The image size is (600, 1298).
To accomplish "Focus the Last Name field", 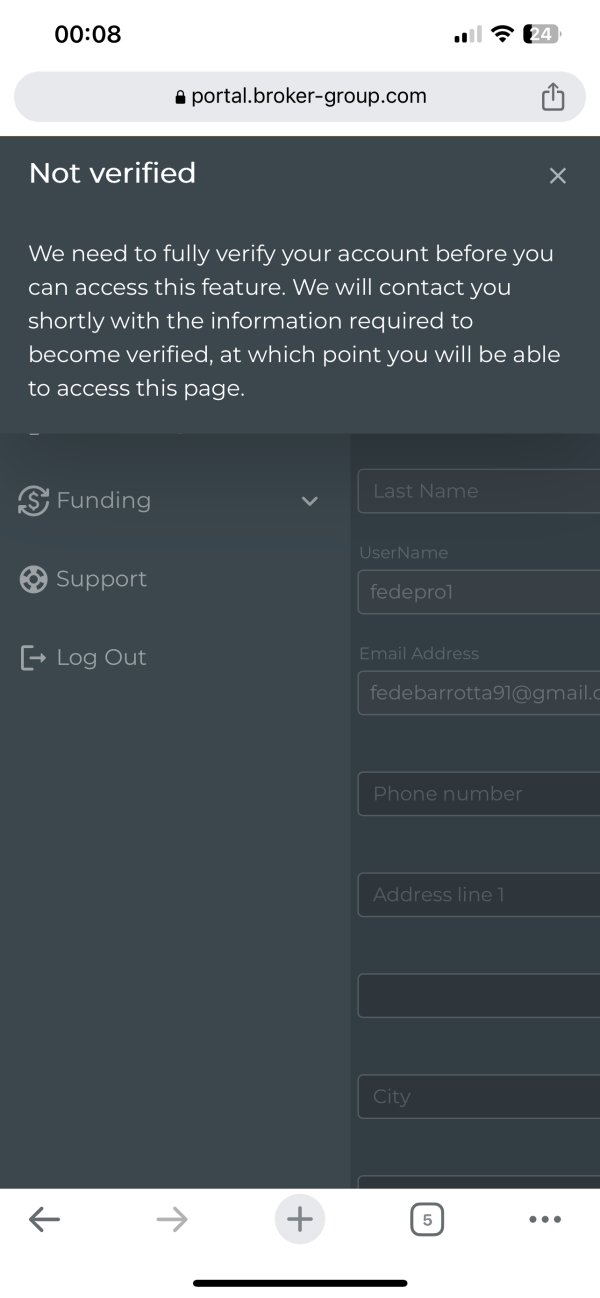I will tap(479, 491).
